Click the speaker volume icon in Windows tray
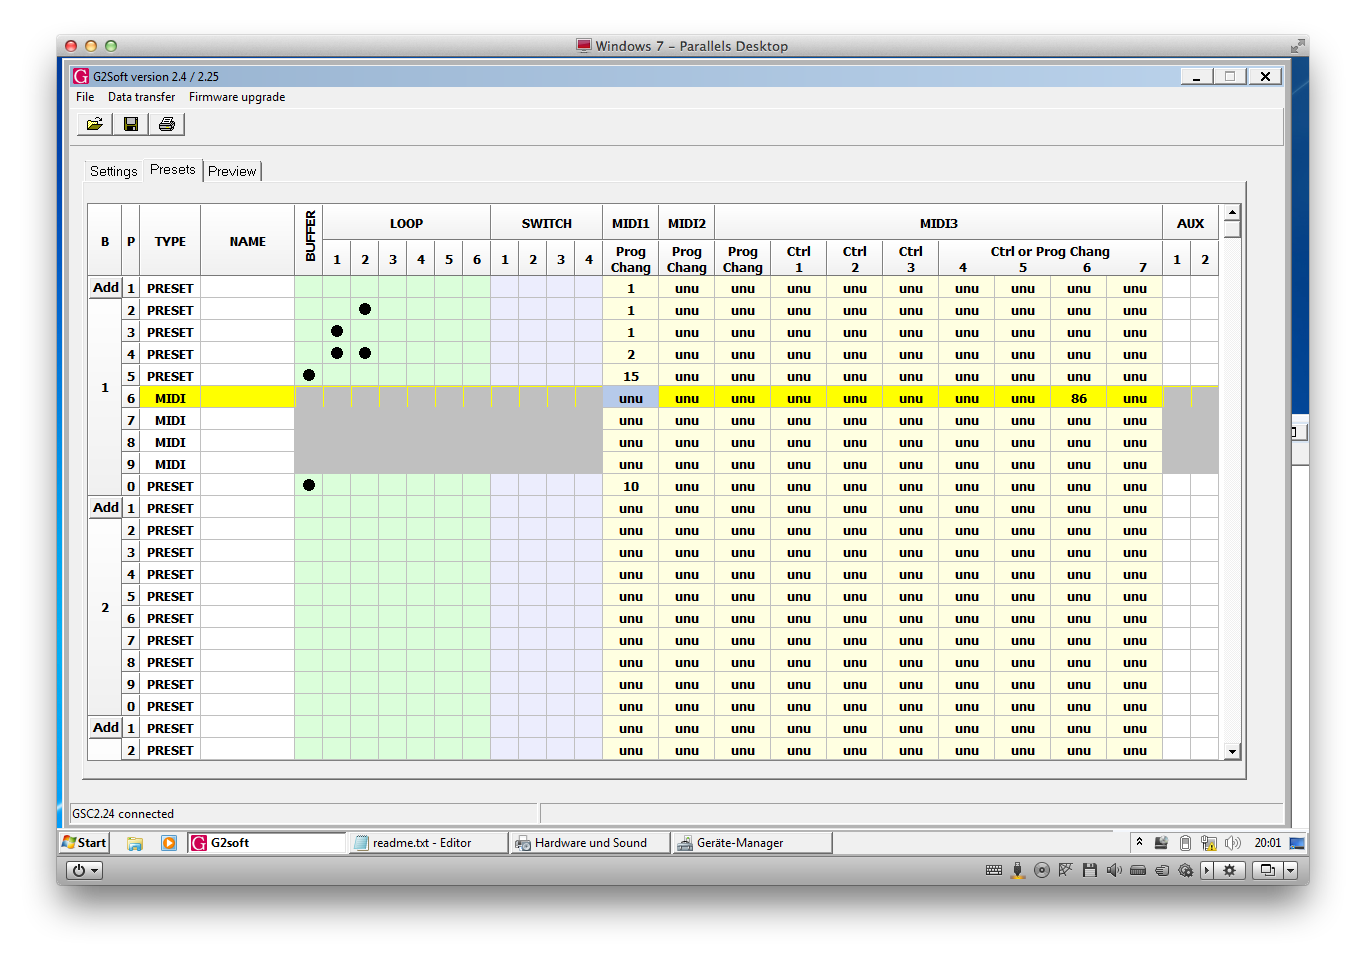The height and width of the screenshot is (964, 1366). click(x=1233, y=843)
